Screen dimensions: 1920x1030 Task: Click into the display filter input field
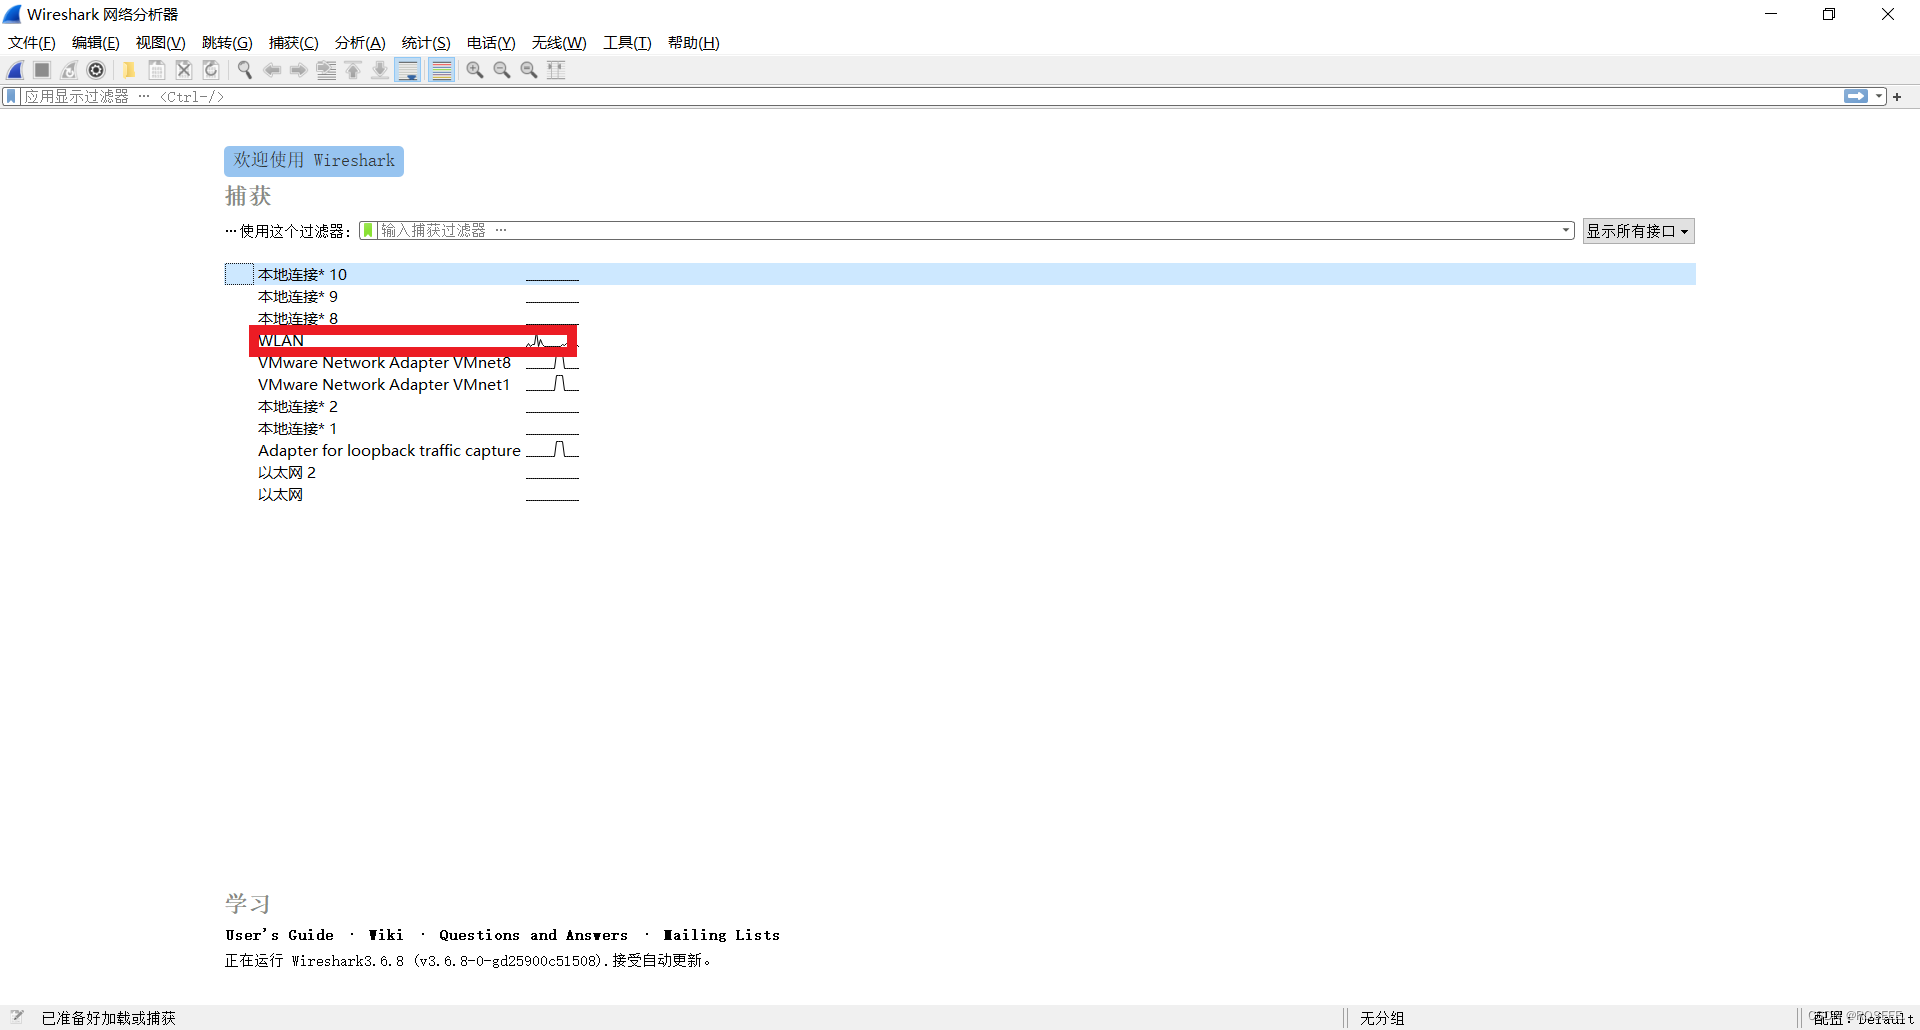click(x=930, y=97)
